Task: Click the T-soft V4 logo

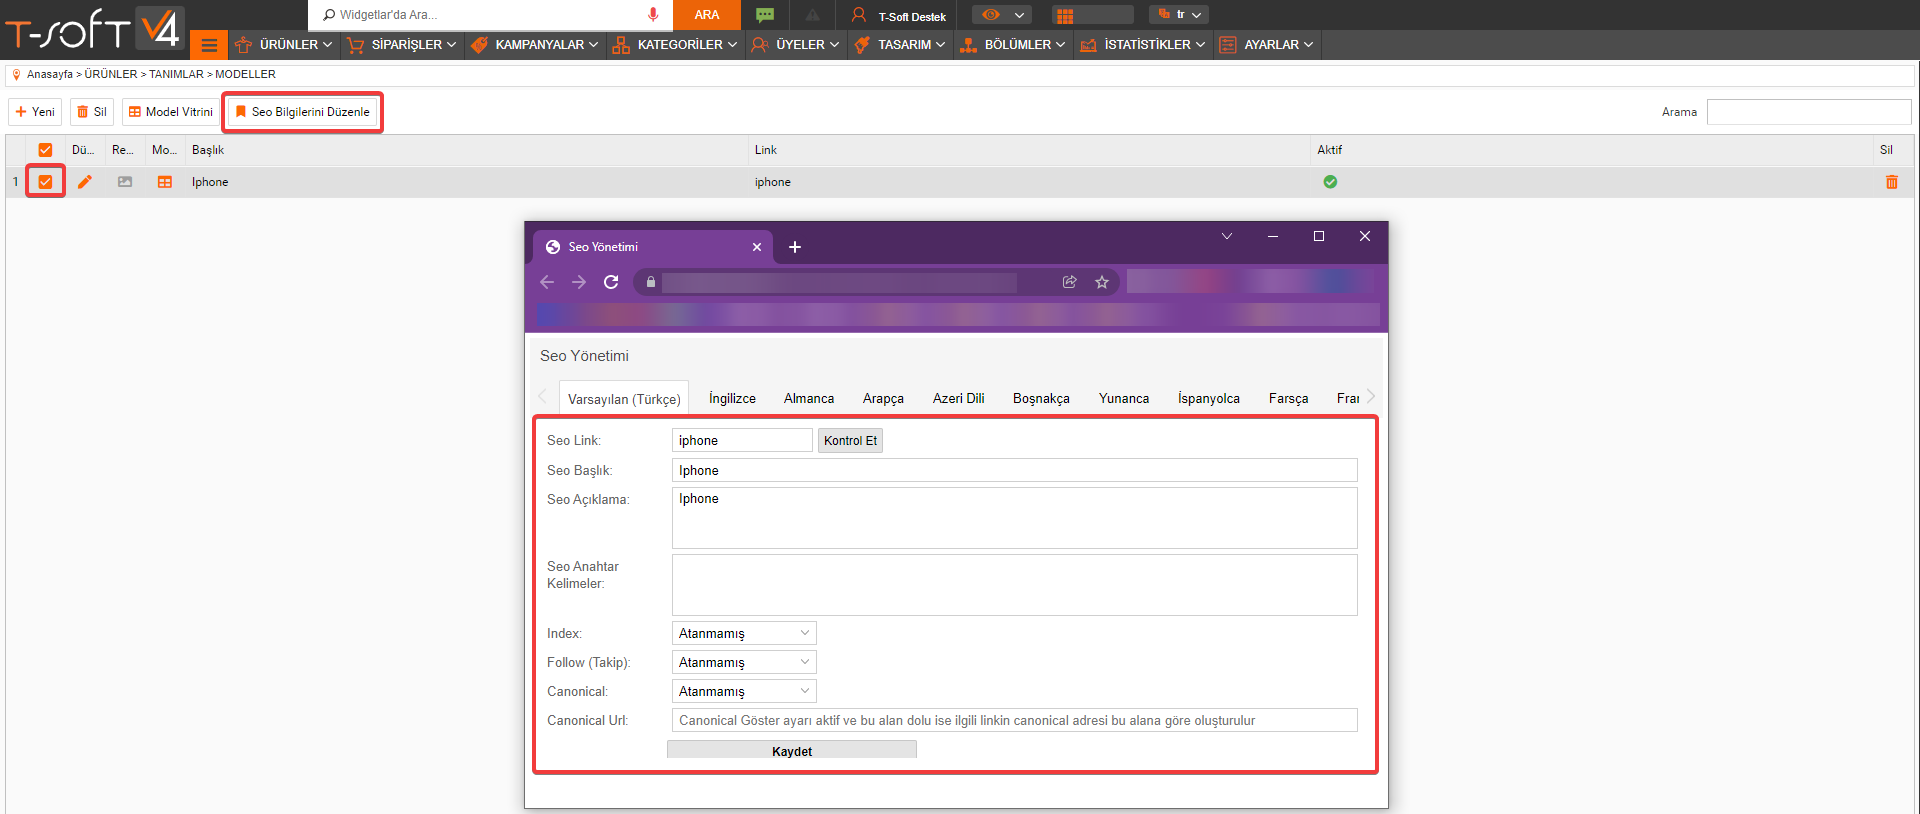Action: (93, 28)
